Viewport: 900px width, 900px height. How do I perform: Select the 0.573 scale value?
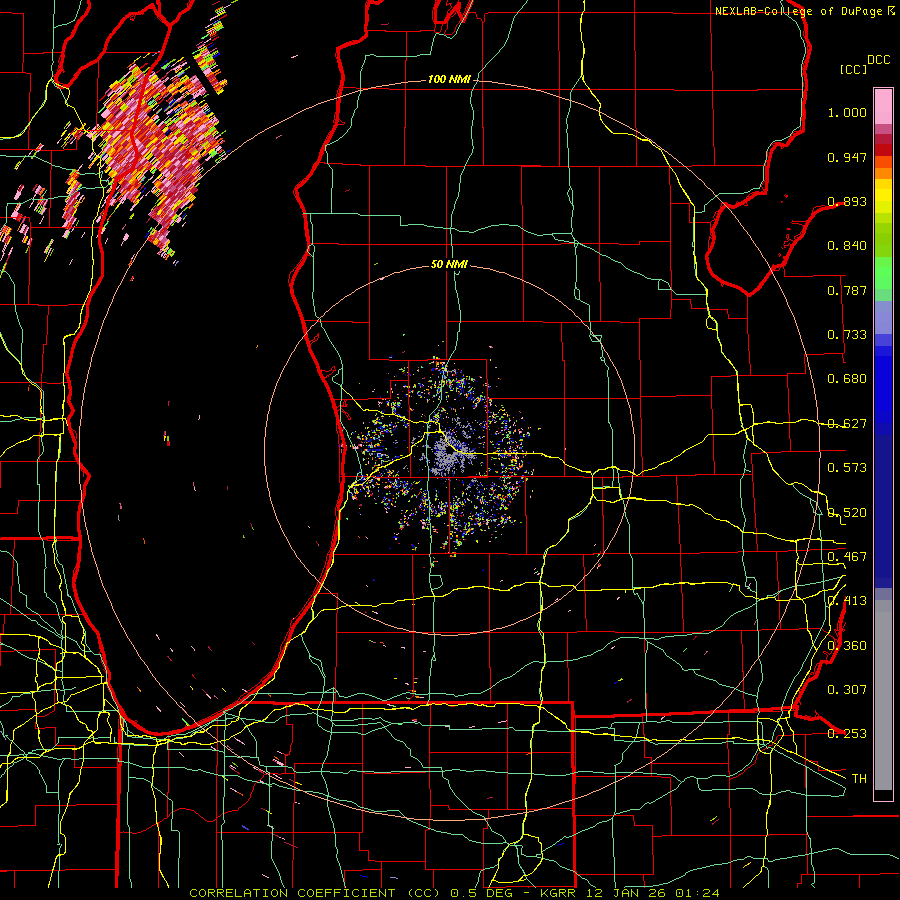click(x=847, y=468)
